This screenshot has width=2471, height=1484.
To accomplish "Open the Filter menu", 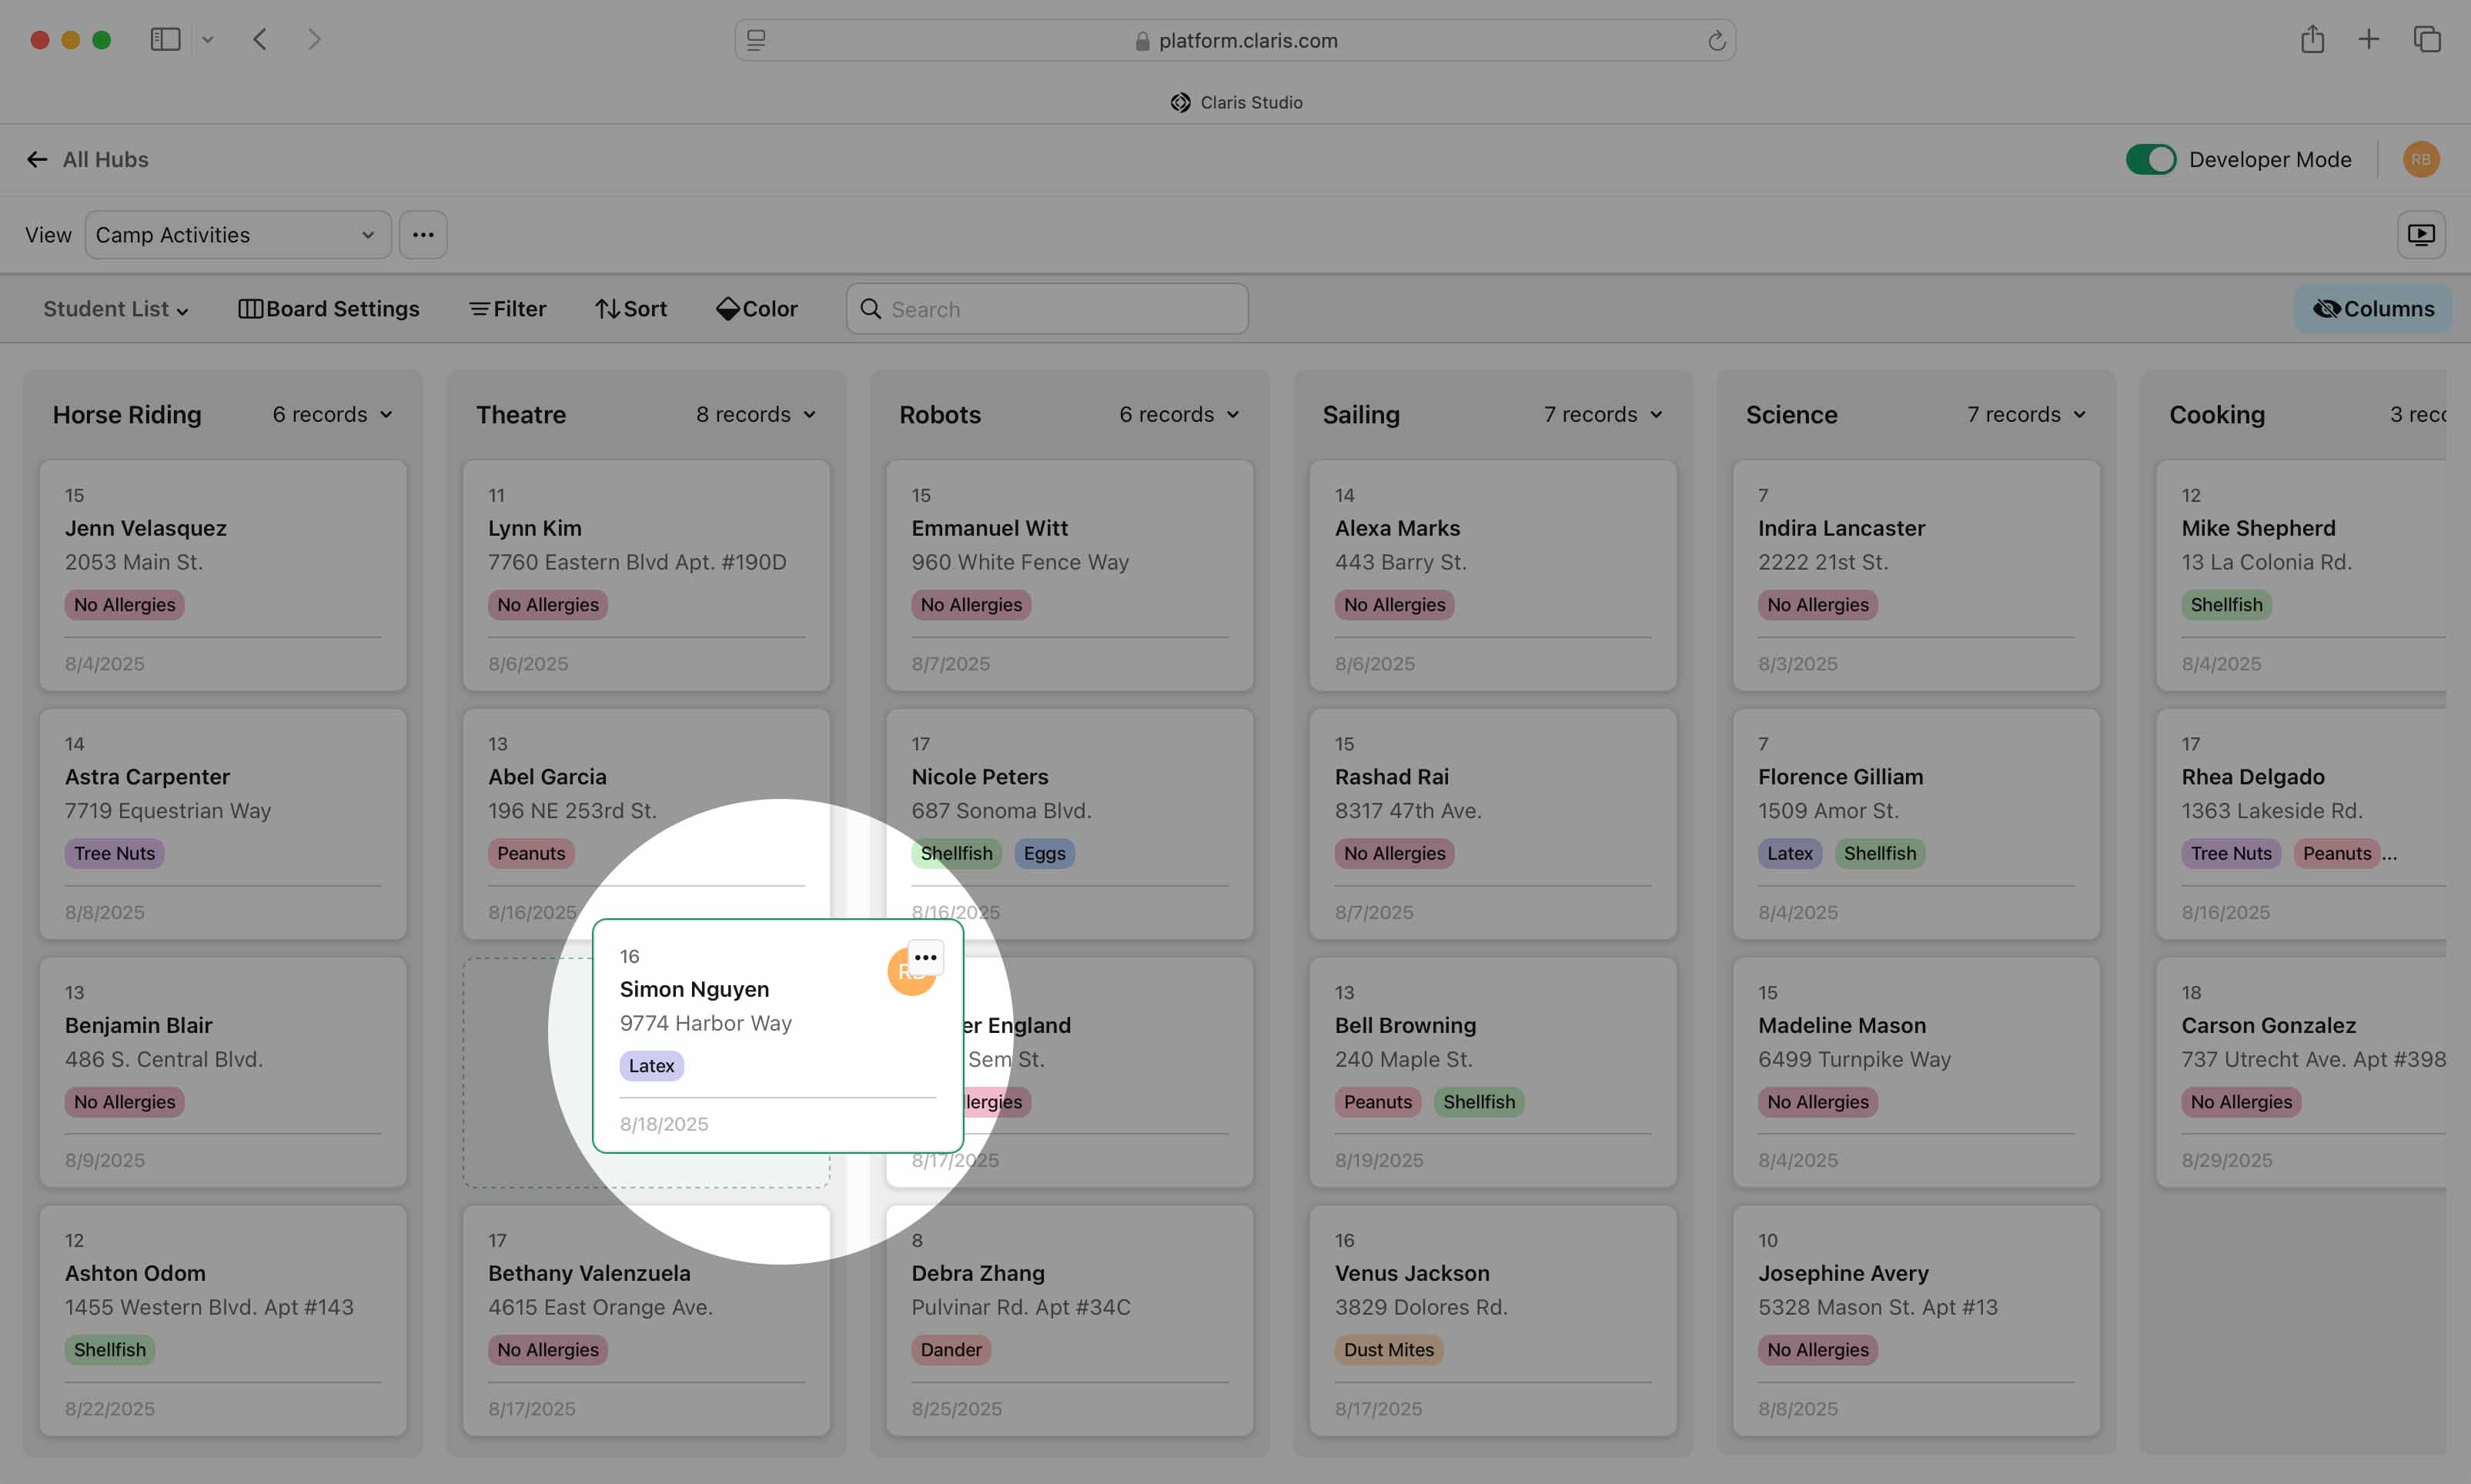I will pos(508,309).
